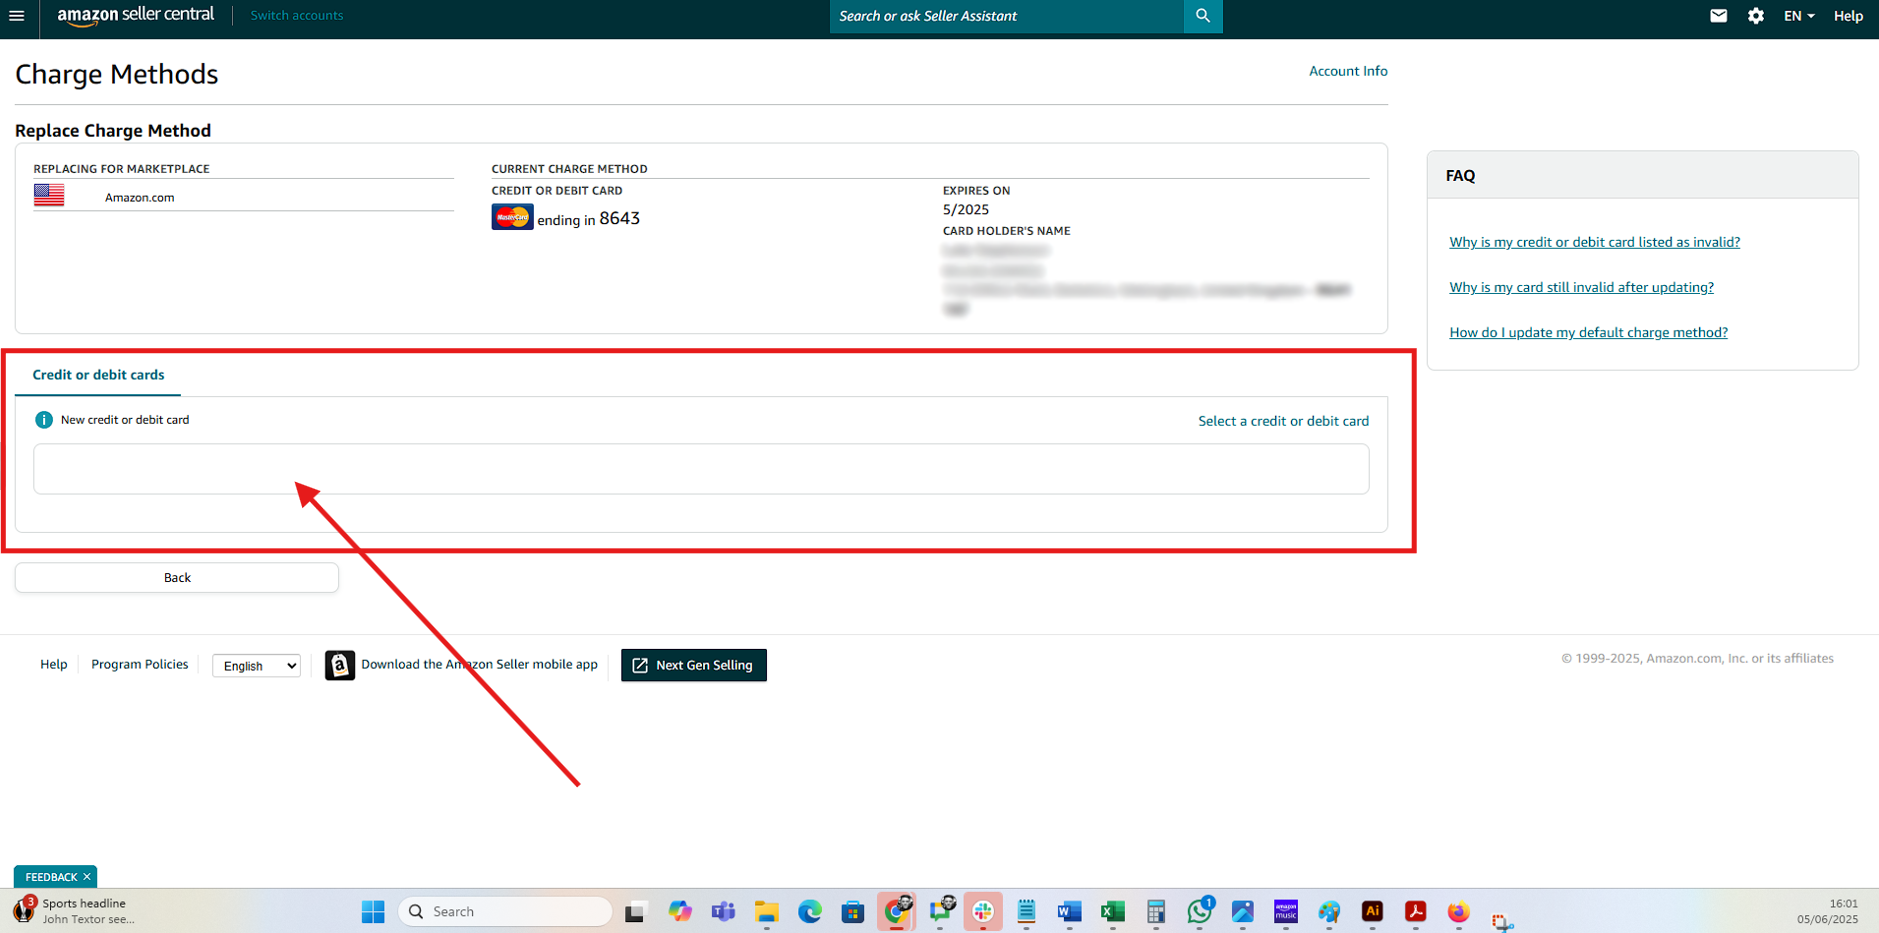
Task: Open Why is my card still invalid FAQ
Action: point(1581,287)
